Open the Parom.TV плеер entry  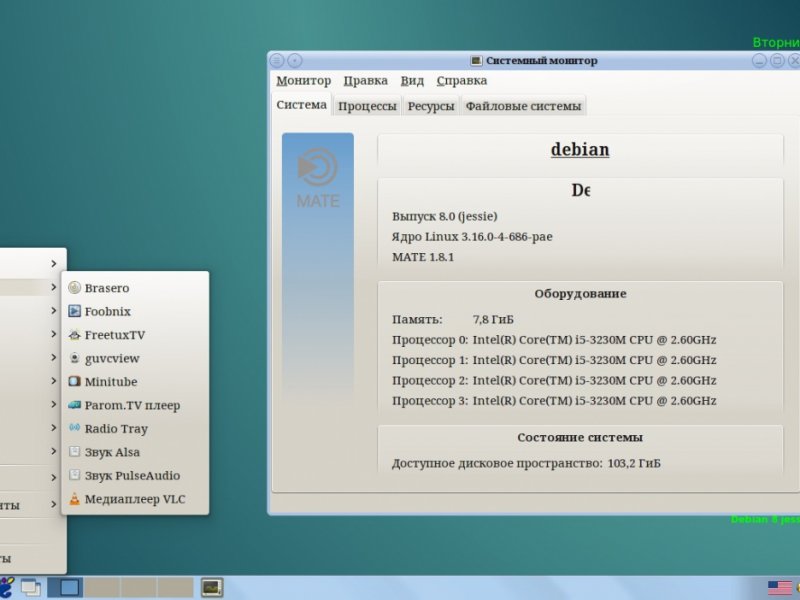click(x=135, y=405)
